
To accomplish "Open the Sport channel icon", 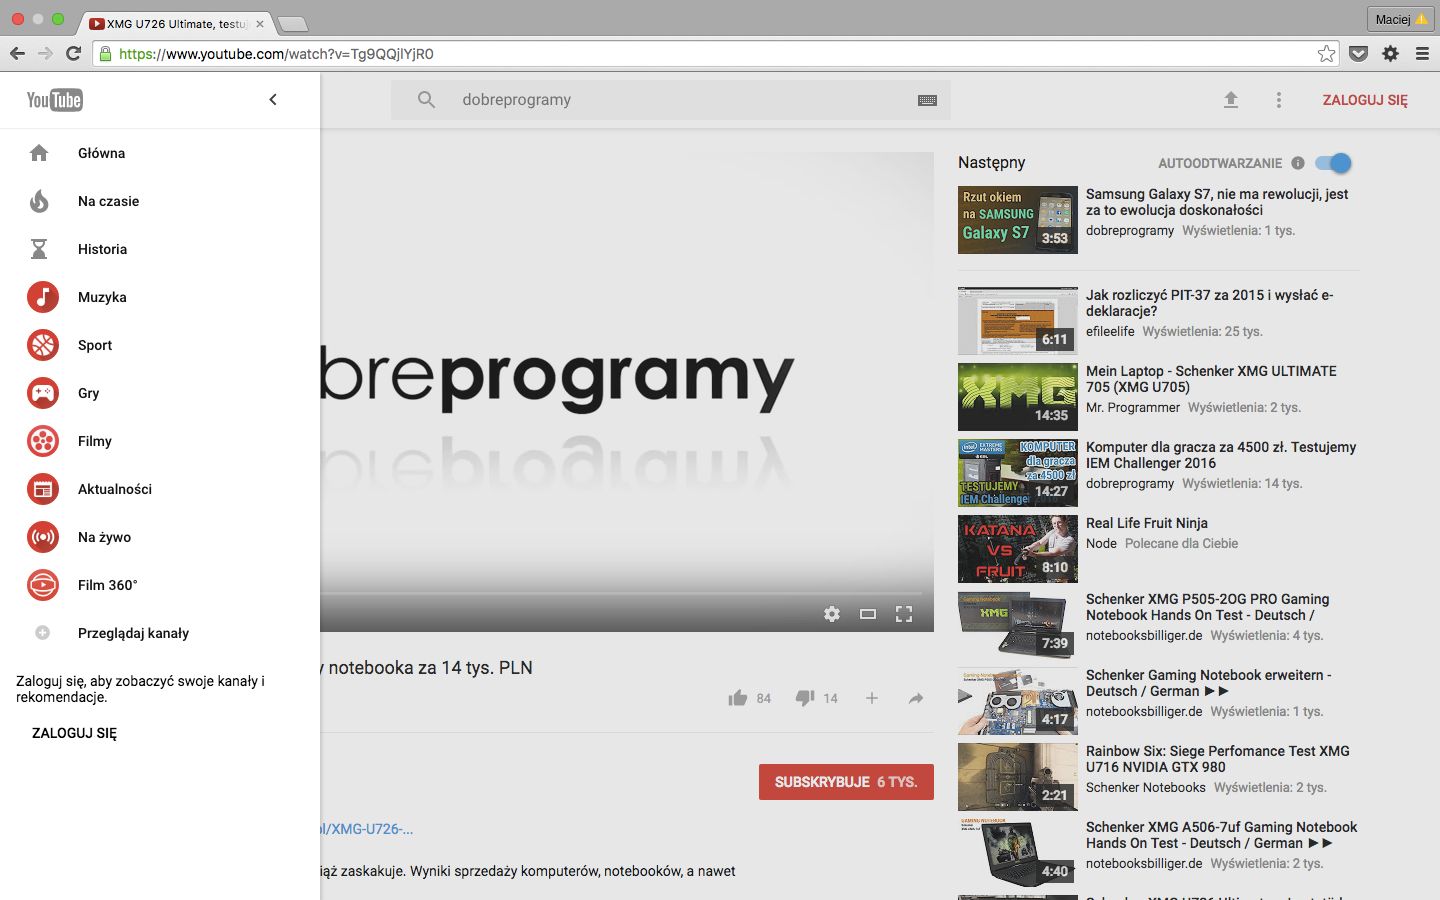I will (x=43, y=345).
